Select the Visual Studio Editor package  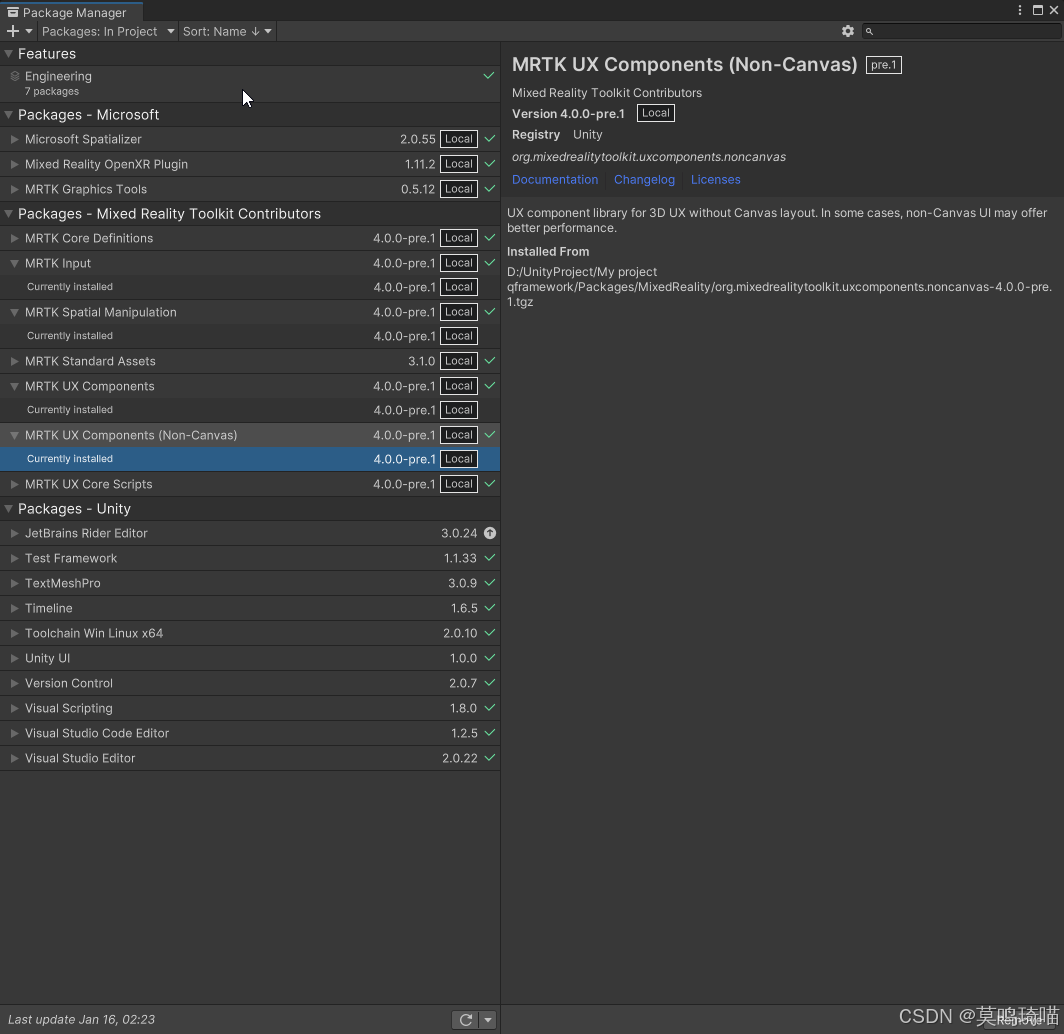tap(250, 759)
